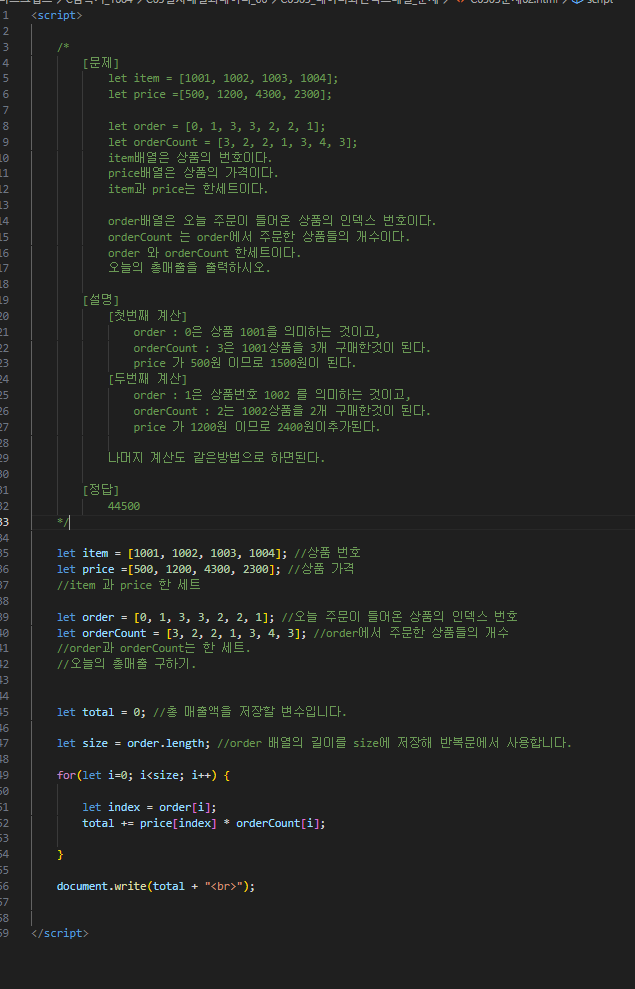Click the closing brace of the for loop
635x989 pixels.
click(61, 854)
